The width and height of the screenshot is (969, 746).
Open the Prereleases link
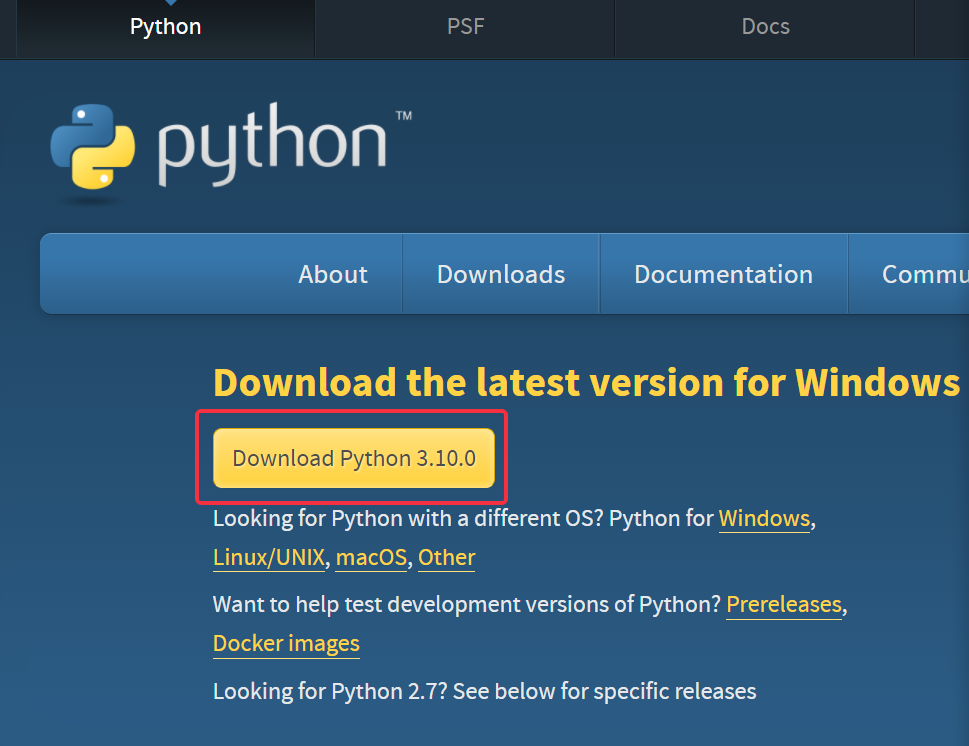pos(784,604)
